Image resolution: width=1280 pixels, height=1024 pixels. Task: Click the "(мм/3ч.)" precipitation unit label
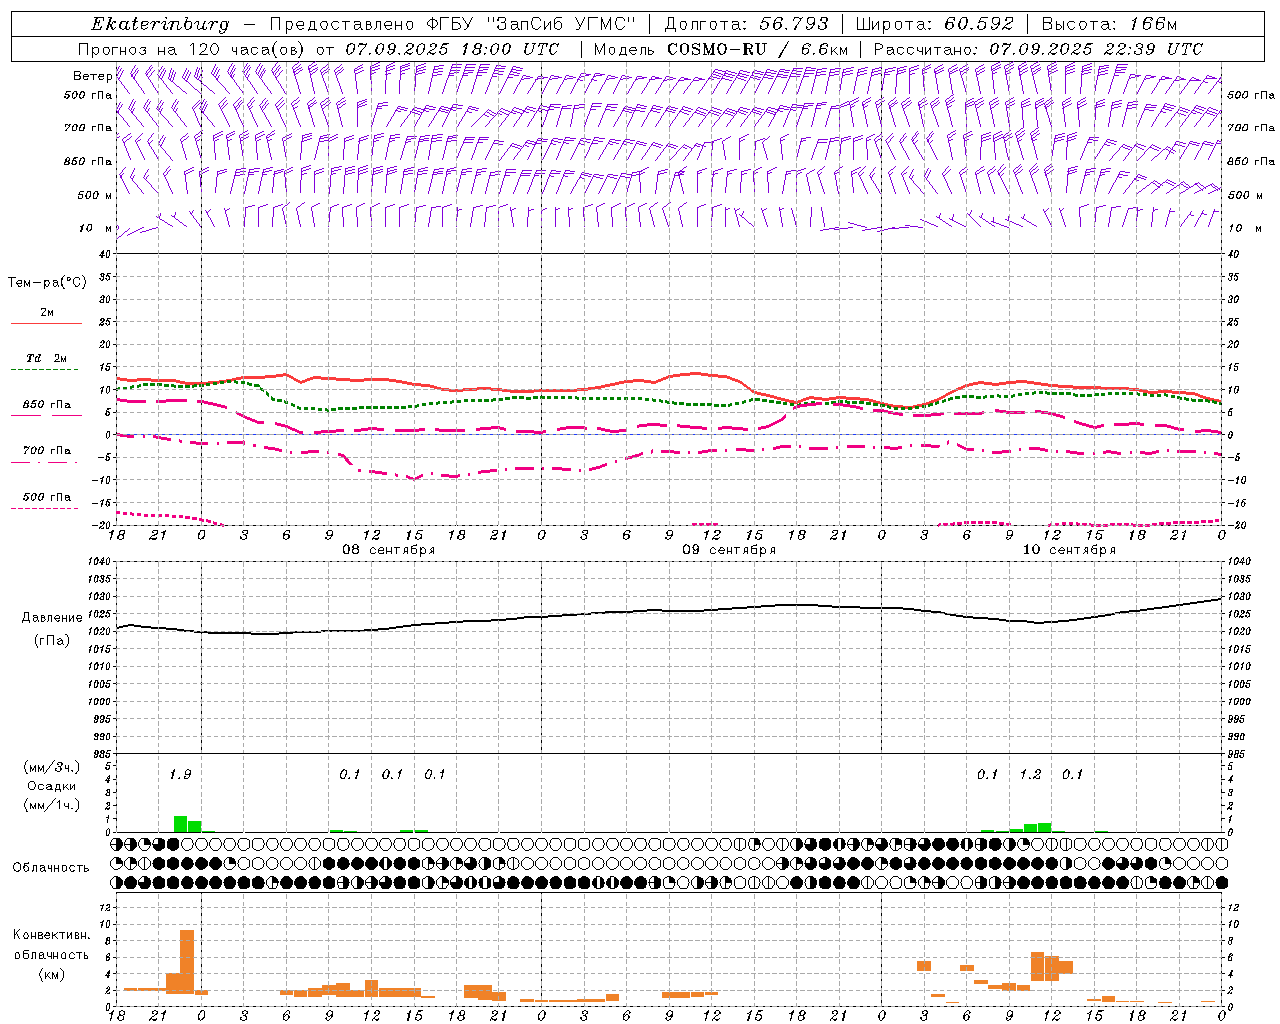52,767
